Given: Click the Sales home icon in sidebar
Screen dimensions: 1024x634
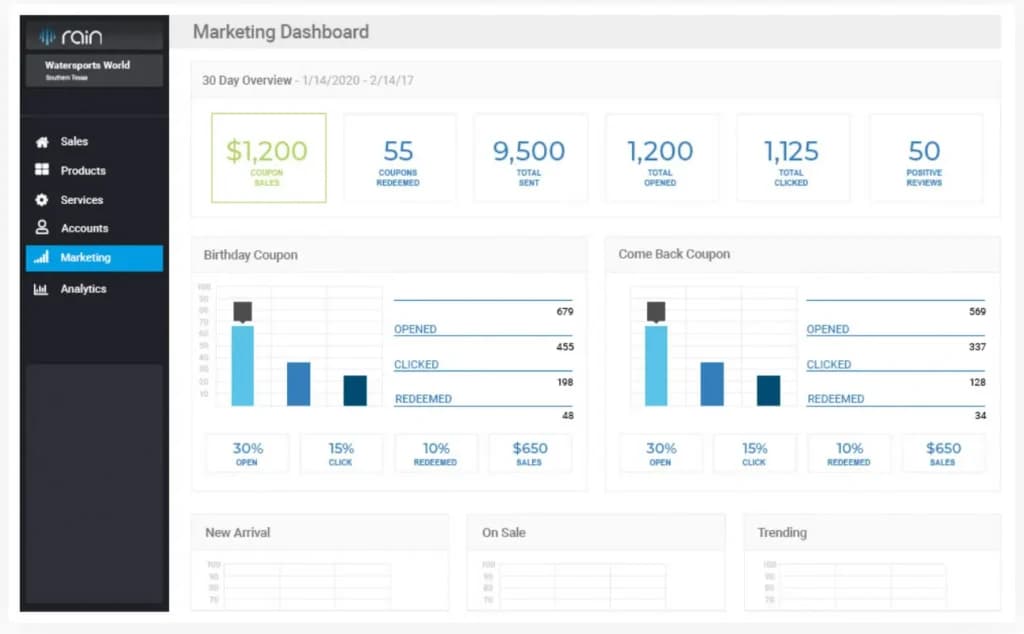Looking at the screenshot, I should 42,142.
